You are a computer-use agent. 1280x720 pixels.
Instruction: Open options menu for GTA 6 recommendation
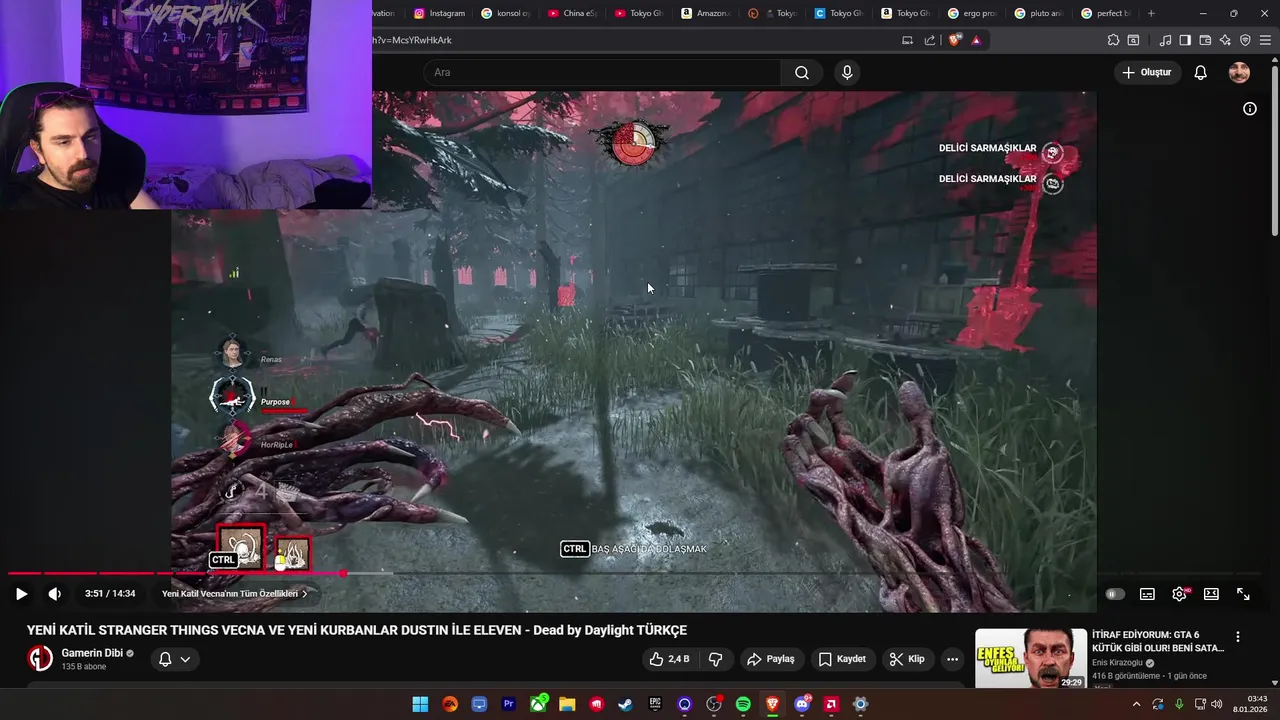click(1238, 637)
